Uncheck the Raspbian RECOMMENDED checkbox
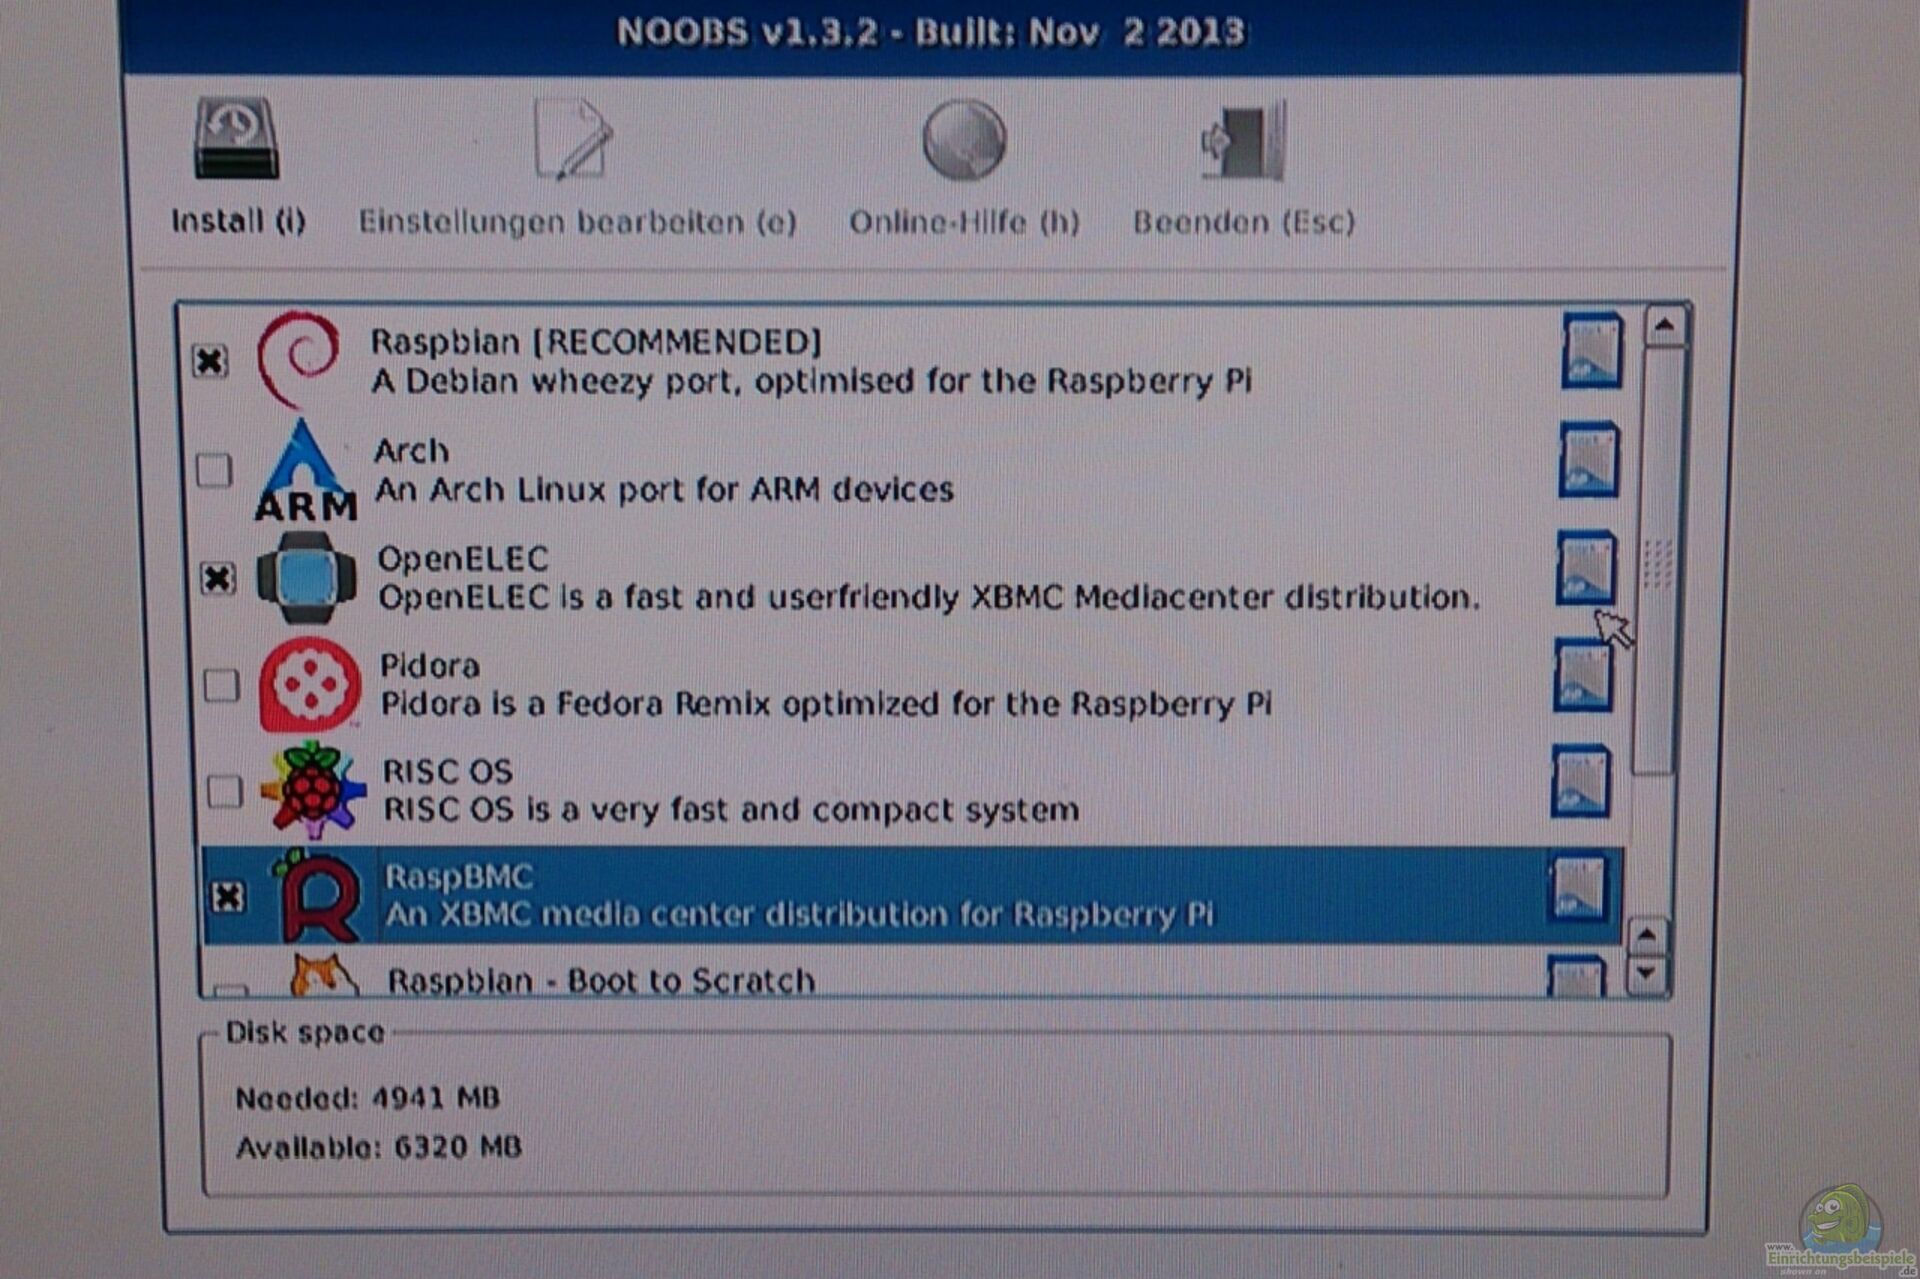This screenshot has width=1920, height=1279. coord(210,360)
